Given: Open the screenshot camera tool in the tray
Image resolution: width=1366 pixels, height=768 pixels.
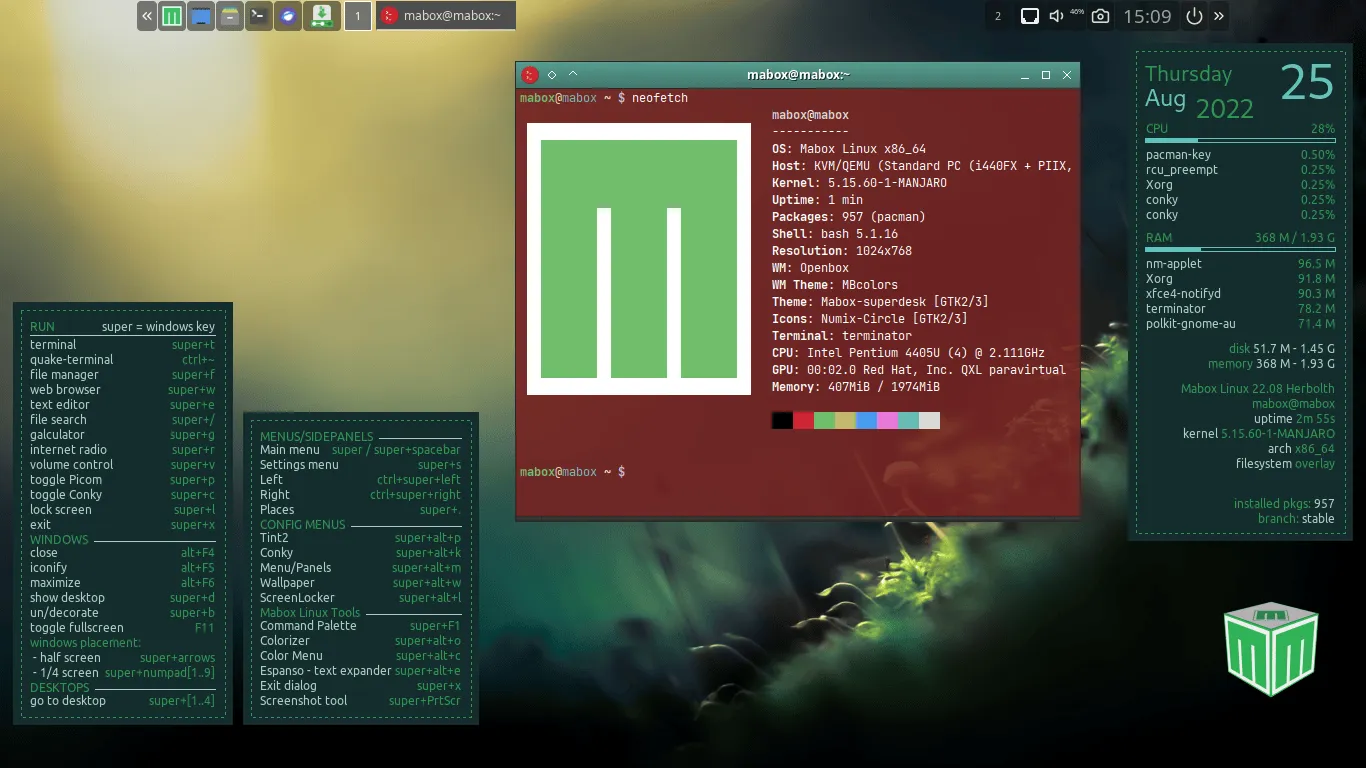Looking at the screenshot, I should (1101, 16).
